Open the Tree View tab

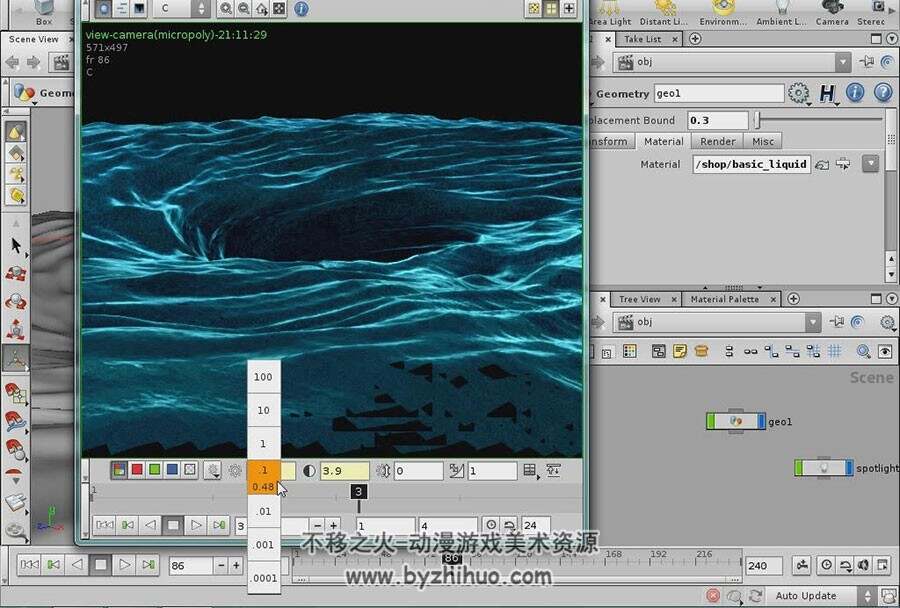(x=639, y=299)
